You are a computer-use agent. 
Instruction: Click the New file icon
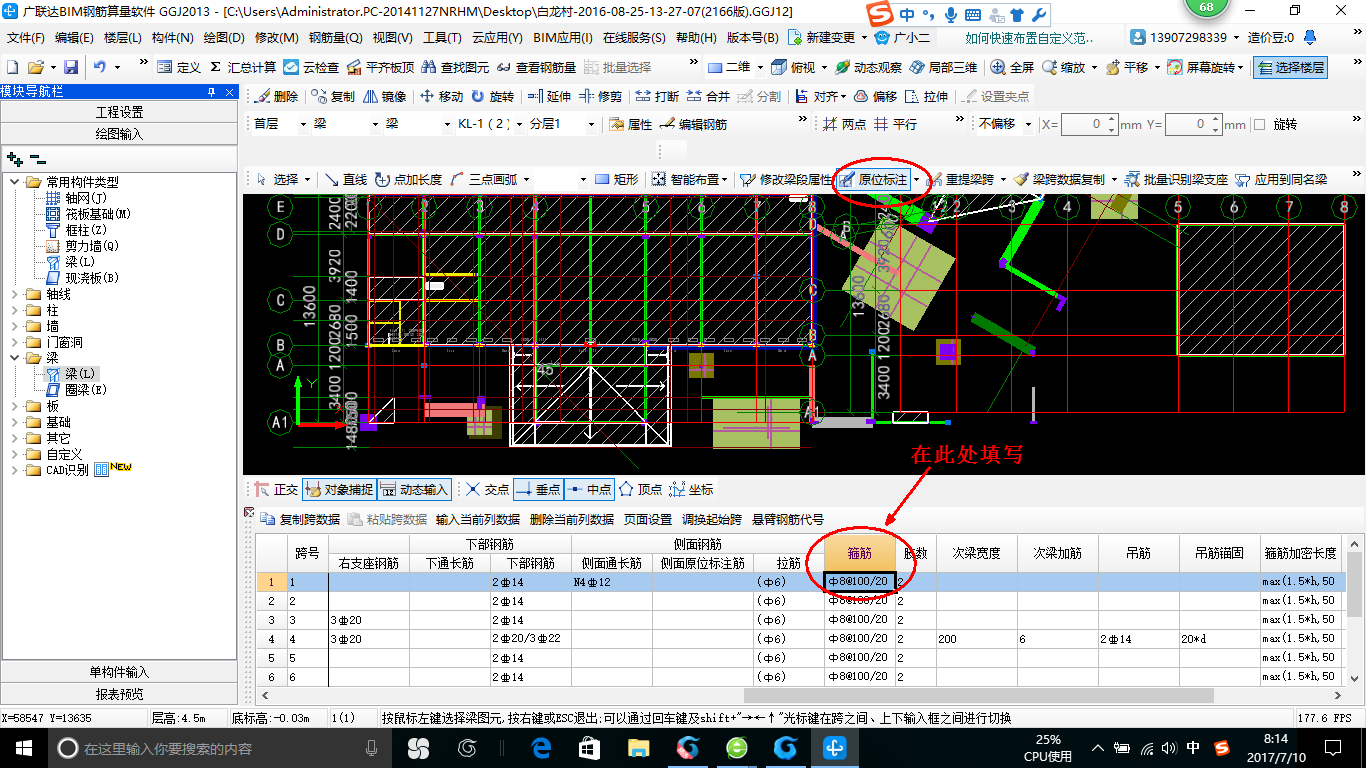pyautogui.click(x=13, y=67)
